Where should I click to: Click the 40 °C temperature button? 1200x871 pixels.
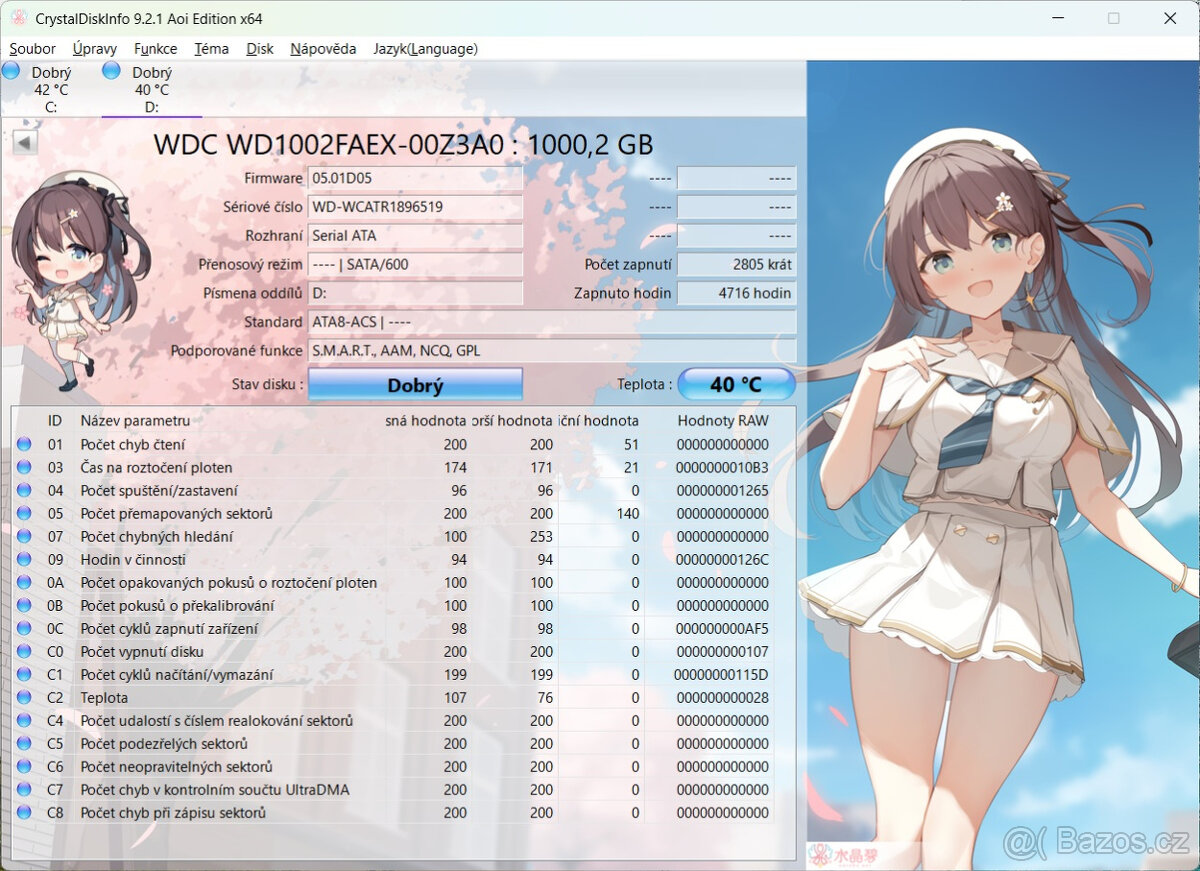(x=736, y=383)
